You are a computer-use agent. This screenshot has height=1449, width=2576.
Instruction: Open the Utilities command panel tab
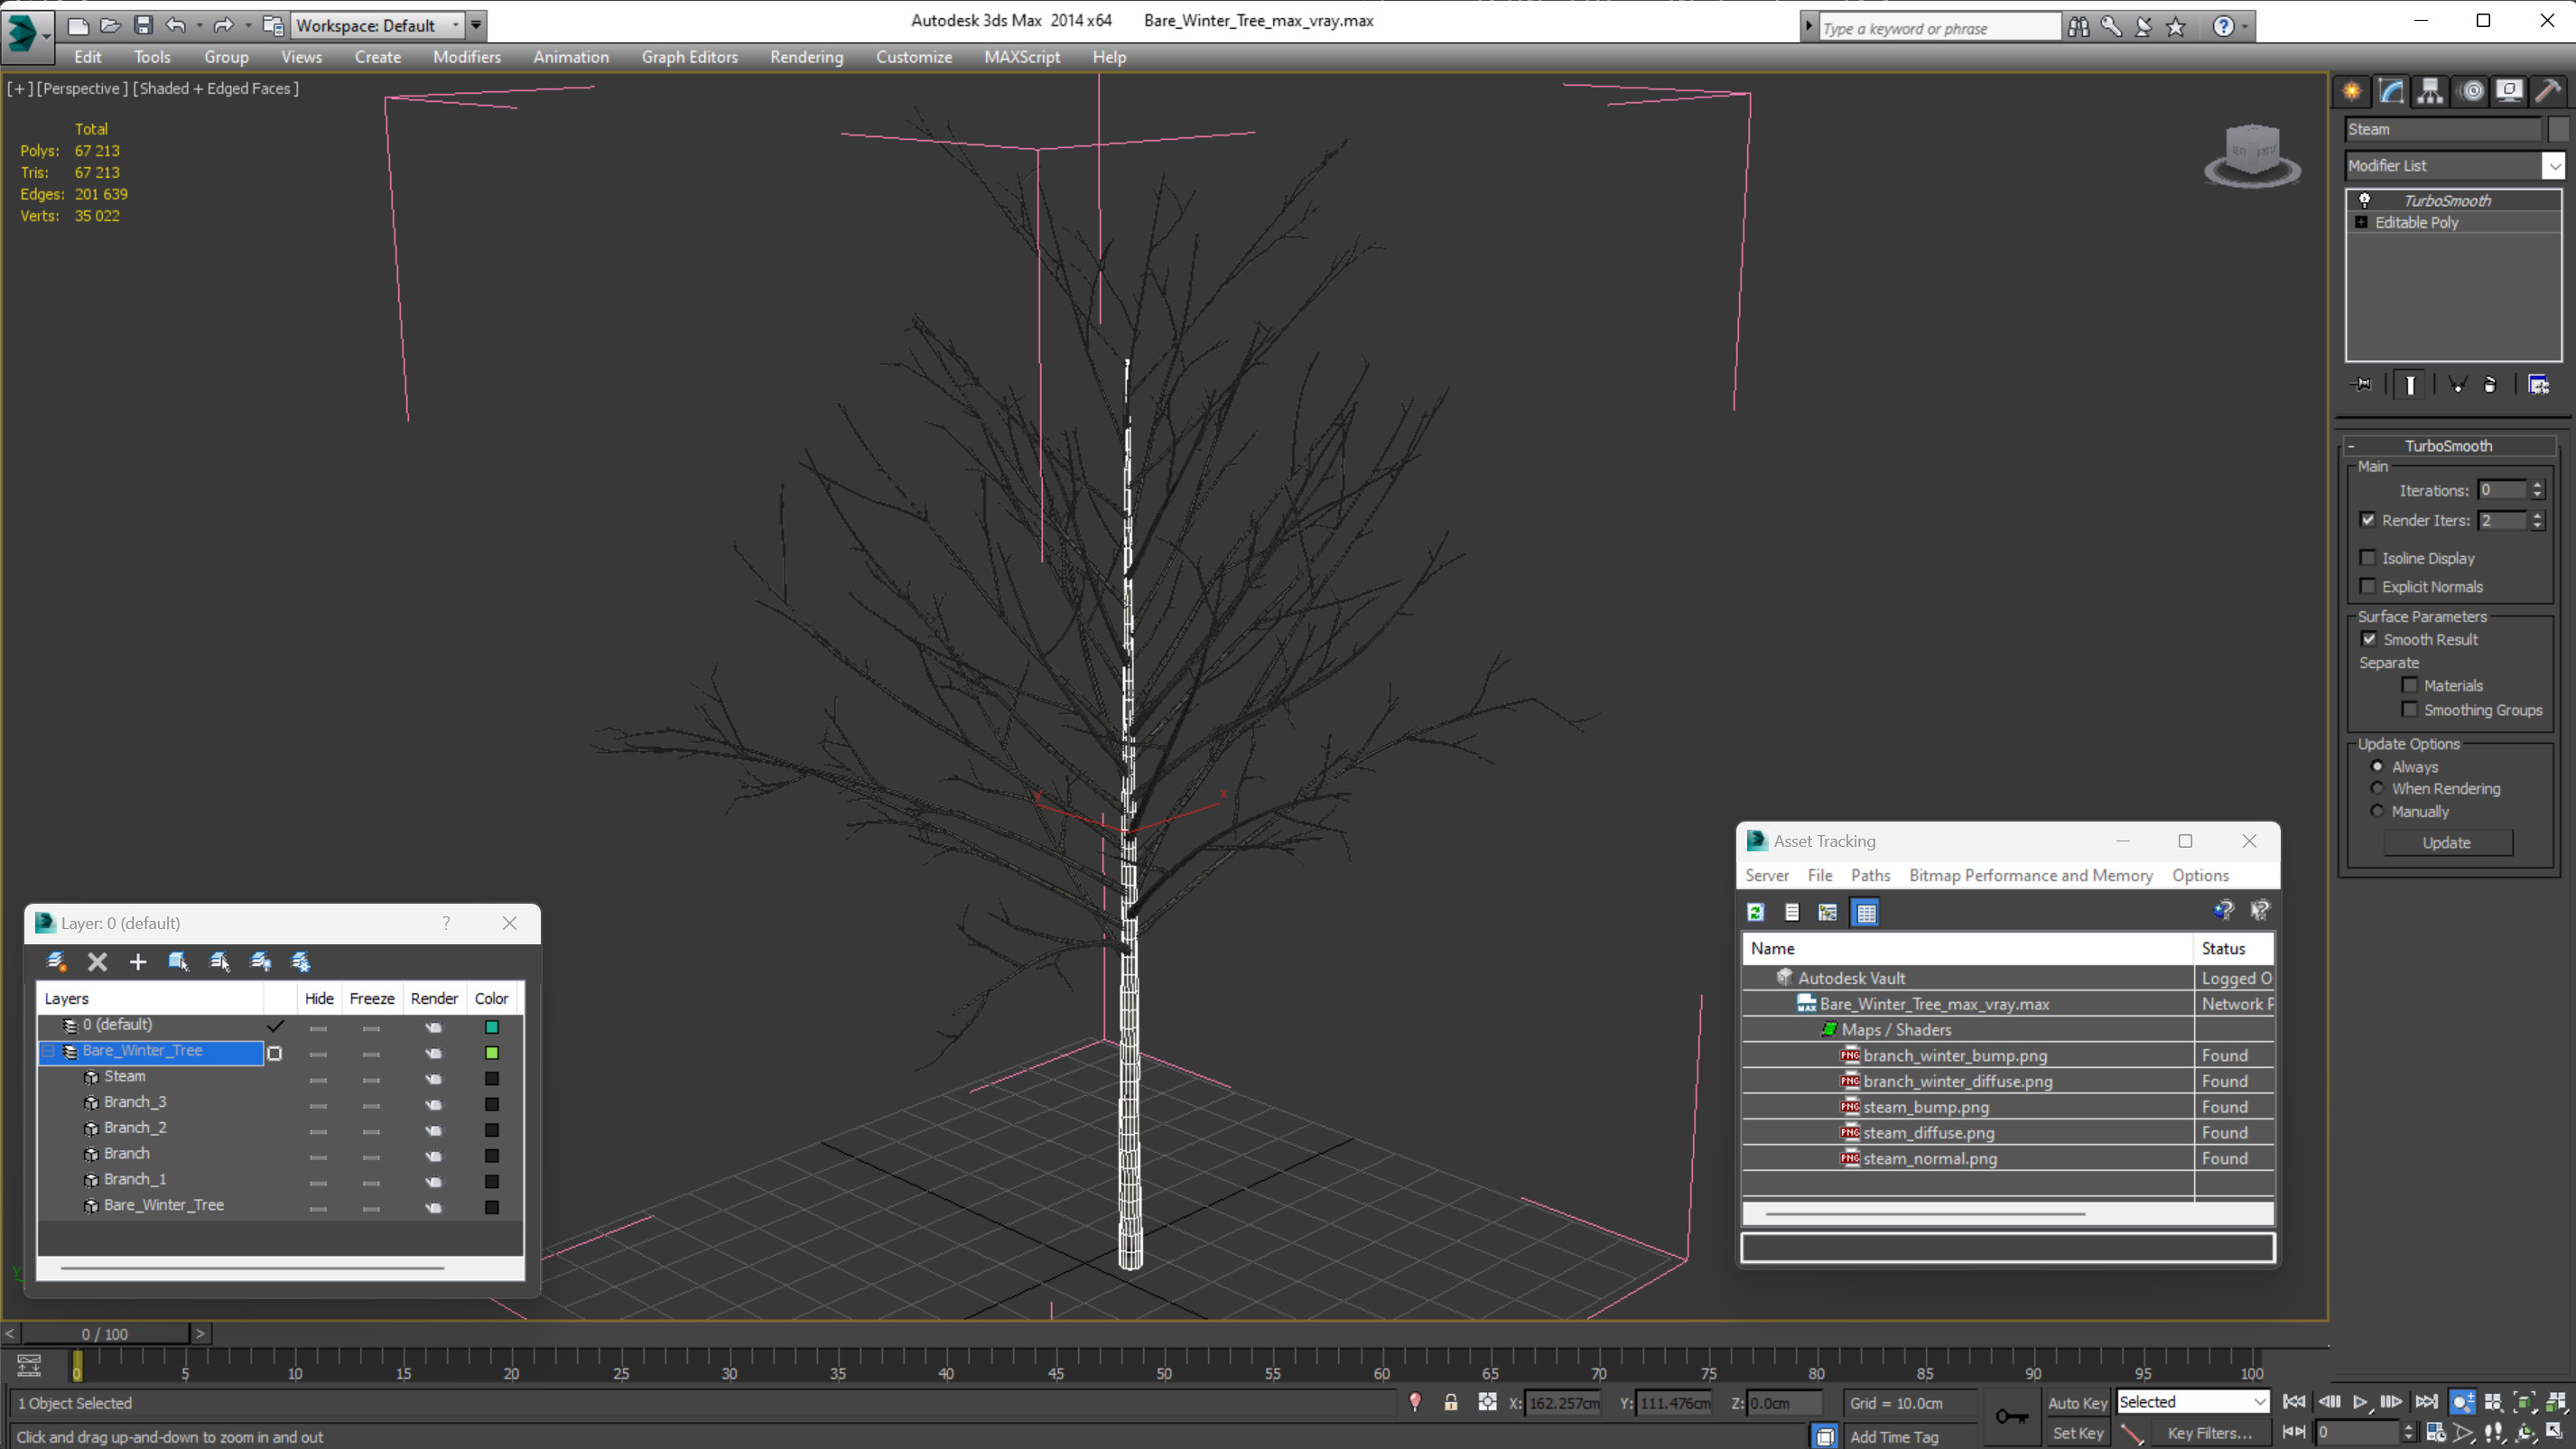coord(2549,92)
